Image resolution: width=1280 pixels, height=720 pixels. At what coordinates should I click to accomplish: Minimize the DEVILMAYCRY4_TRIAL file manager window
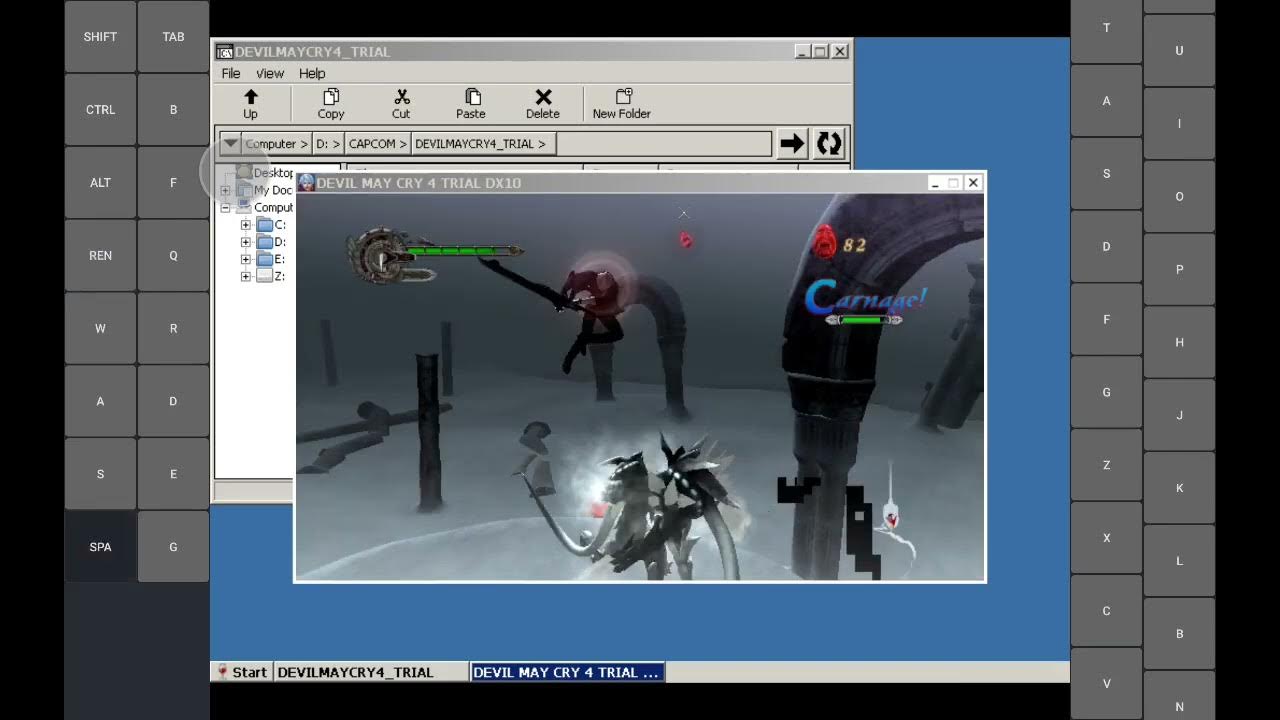coord(802,51)
